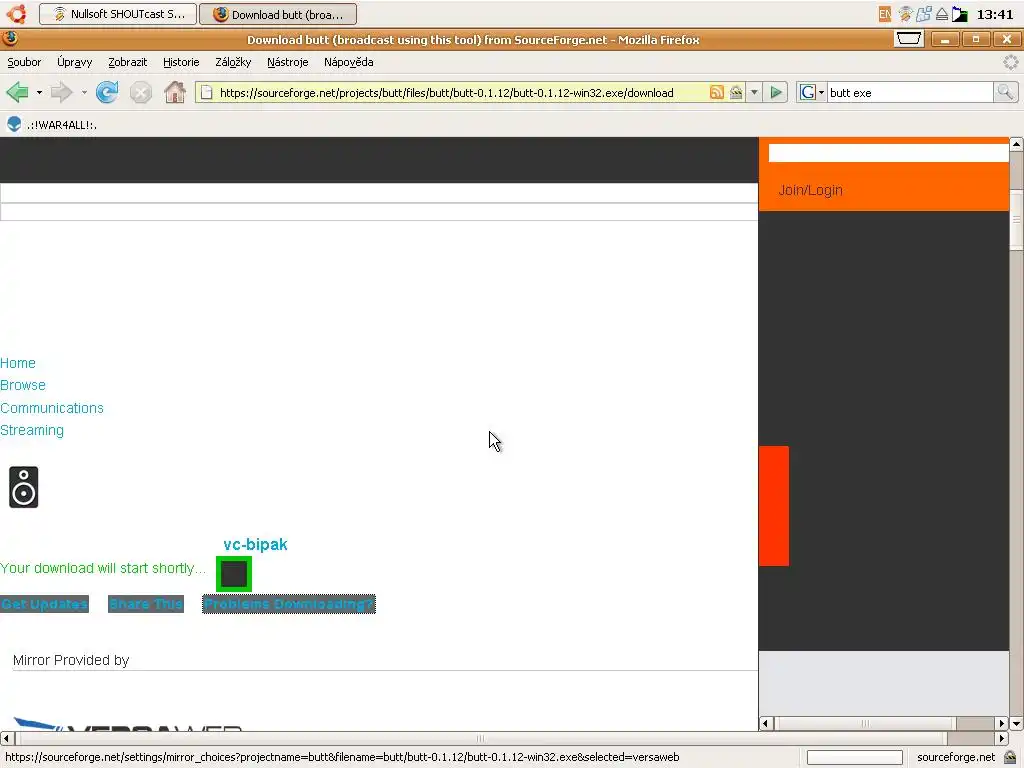1024x768 pixels.
Task: Open the Soubor menu
Action: [24, 62]
